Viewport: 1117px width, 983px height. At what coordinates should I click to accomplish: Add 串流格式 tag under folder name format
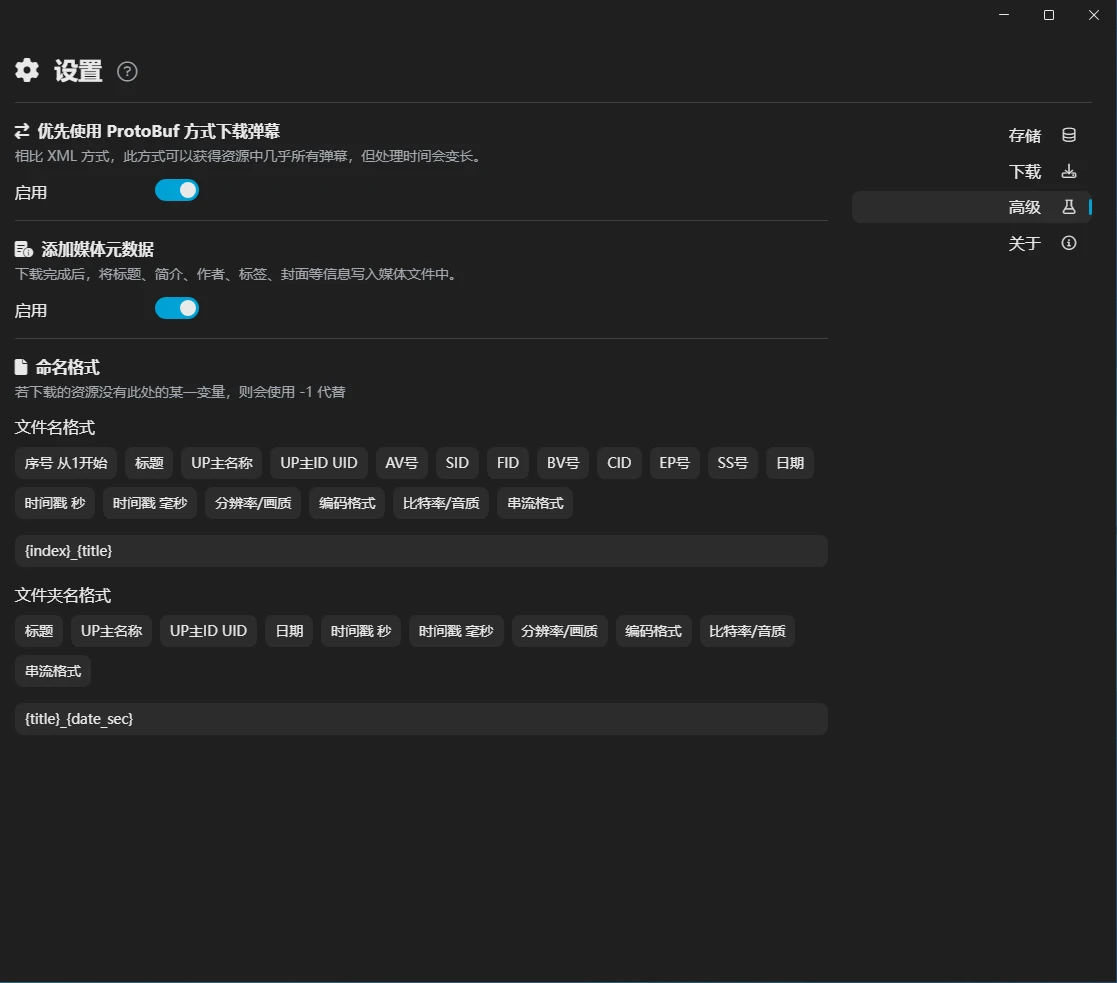[x=53, y=671]
